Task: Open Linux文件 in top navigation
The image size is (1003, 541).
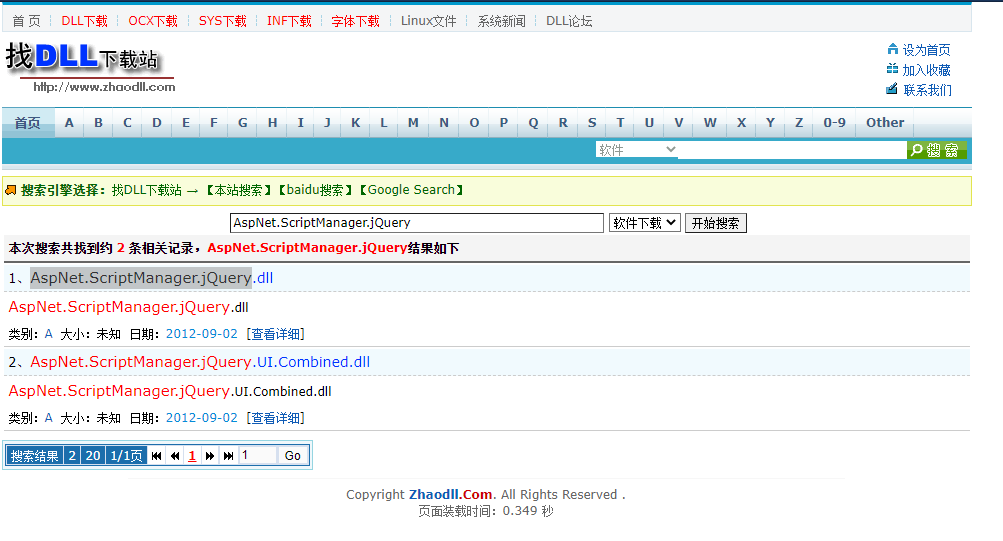Action: pyautogui.click(x=429, y=21)
